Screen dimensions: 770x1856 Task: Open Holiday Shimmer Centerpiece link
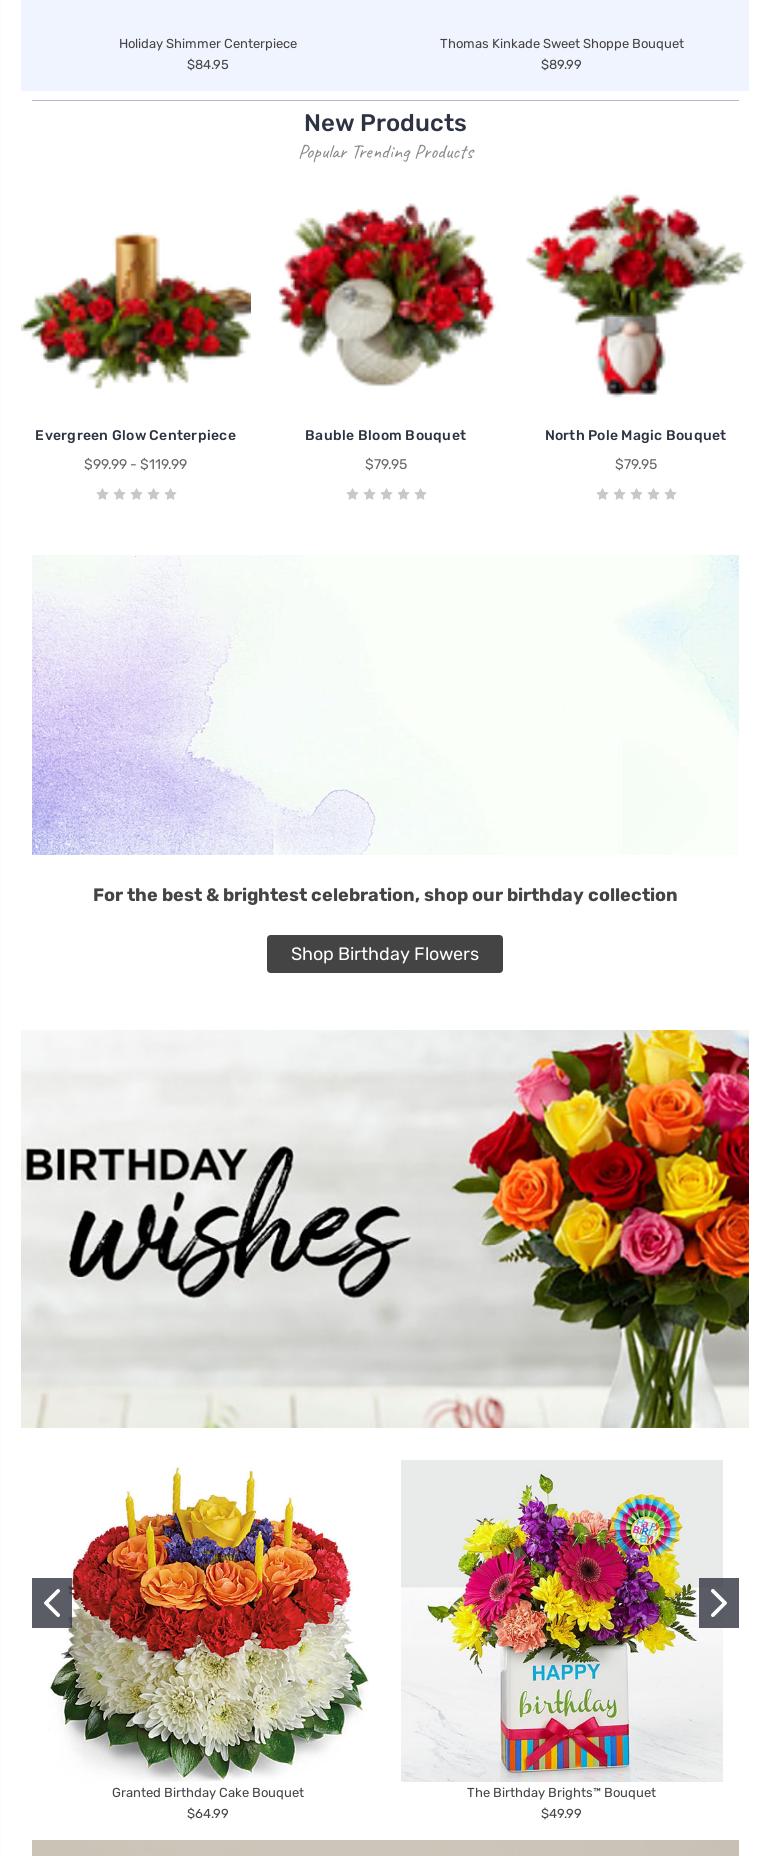(x=208, y=43)
